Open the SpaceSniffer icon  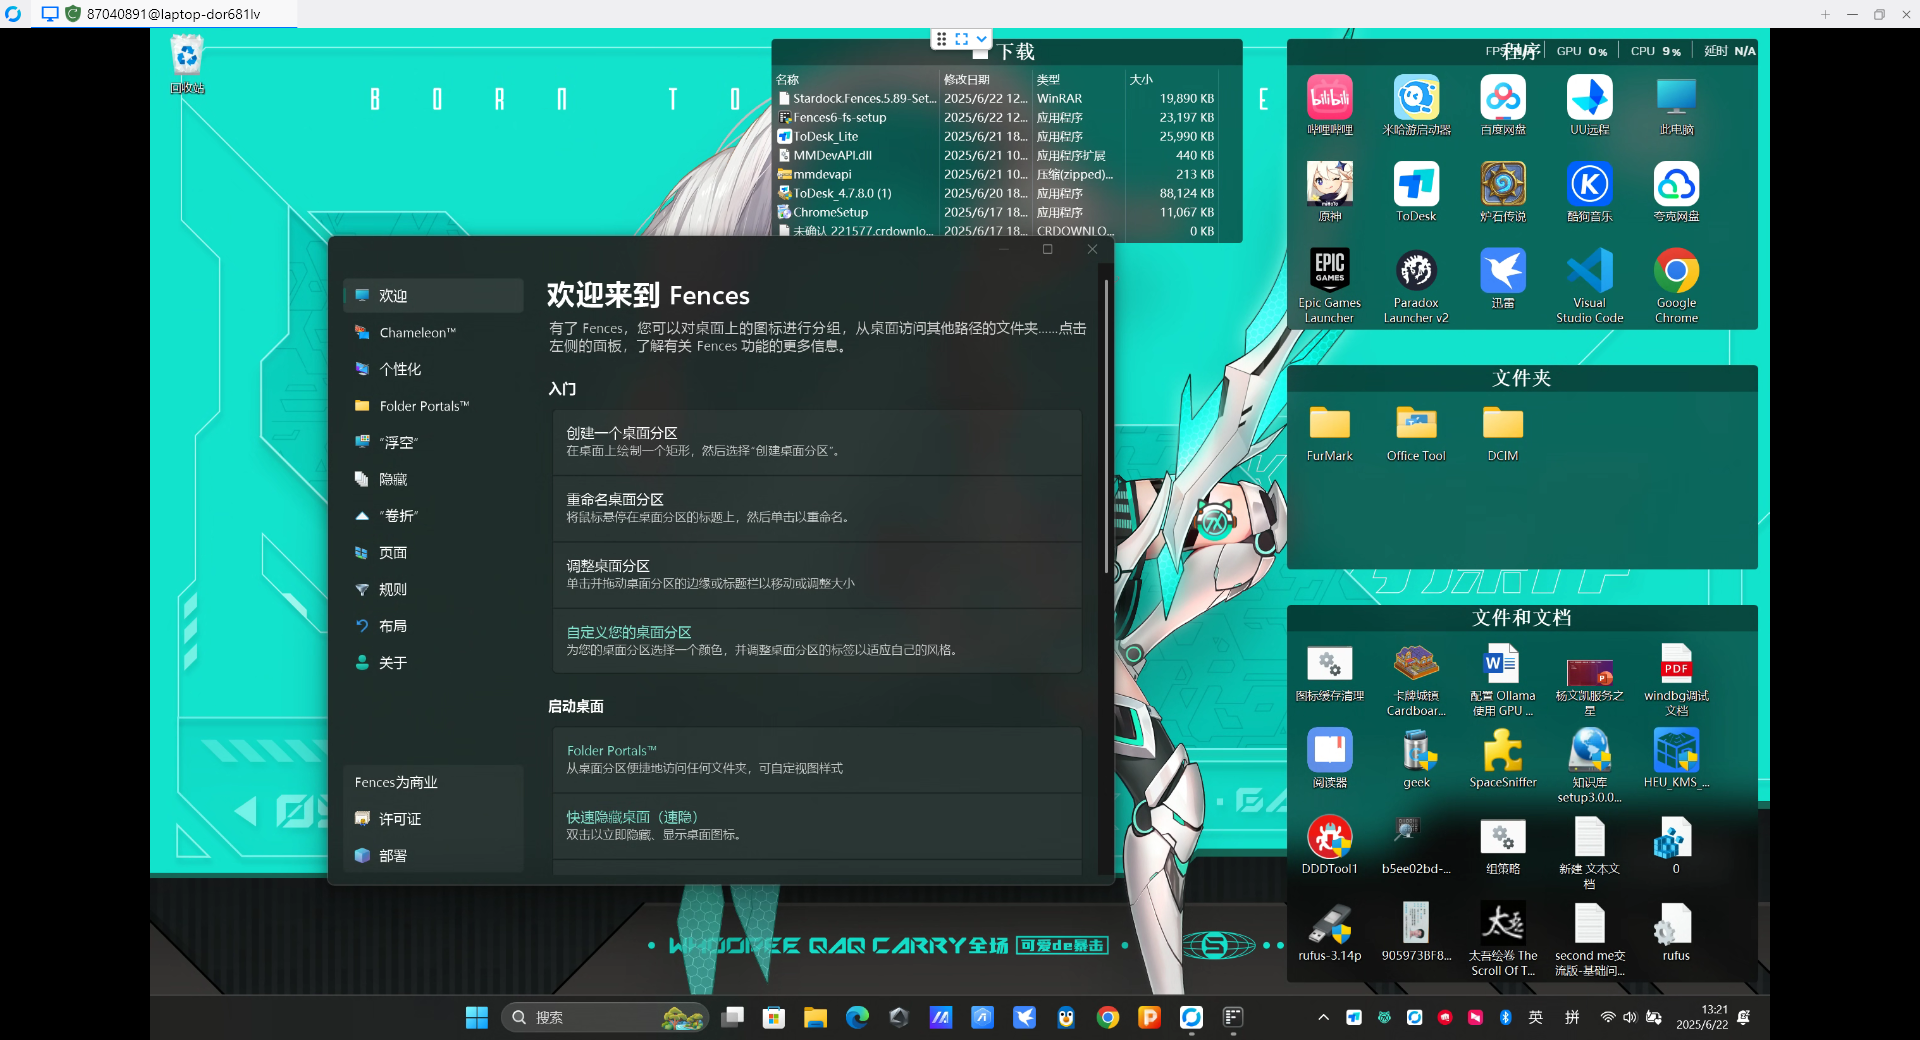[1502, 752]
